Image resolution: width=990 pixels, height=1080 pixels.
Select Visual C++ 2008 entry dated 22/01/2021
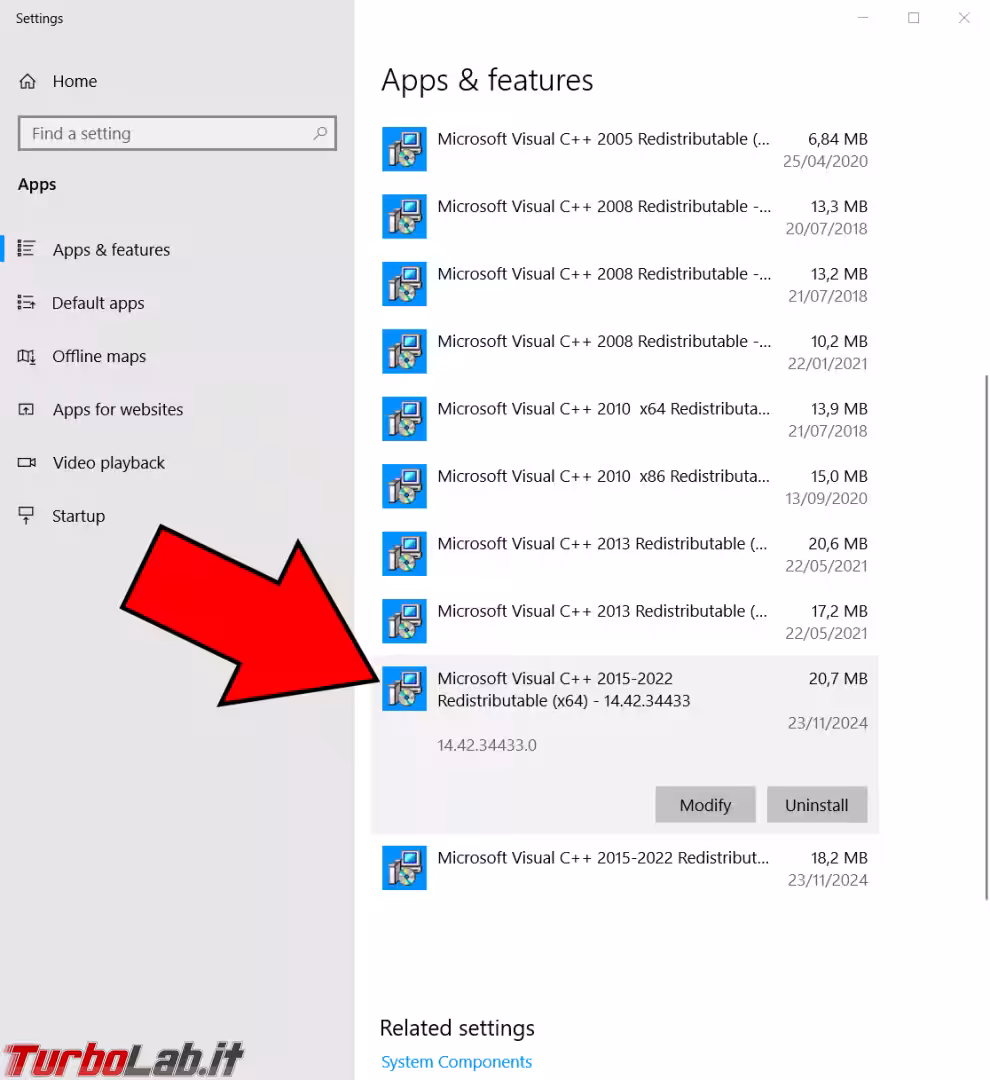point(625,351)
